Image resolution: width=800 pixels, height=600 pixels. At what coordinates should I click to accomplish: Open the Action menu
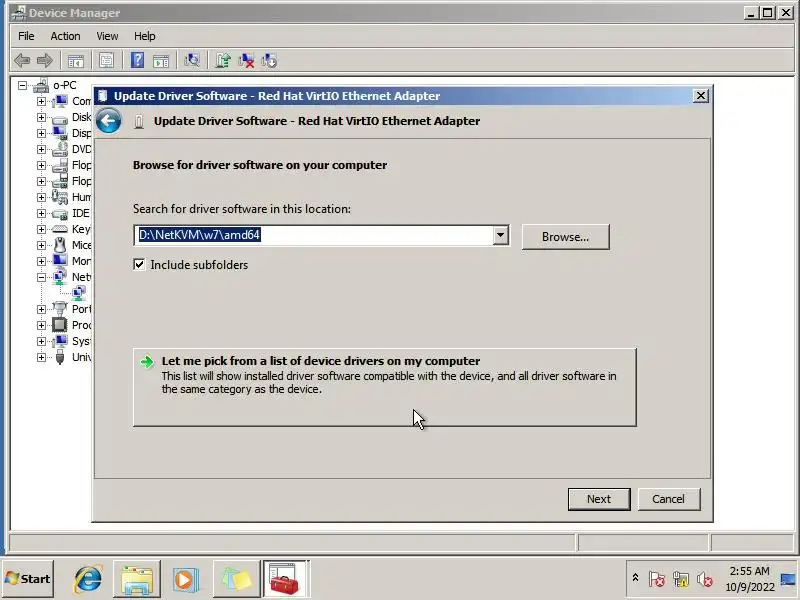coord(65,36)
